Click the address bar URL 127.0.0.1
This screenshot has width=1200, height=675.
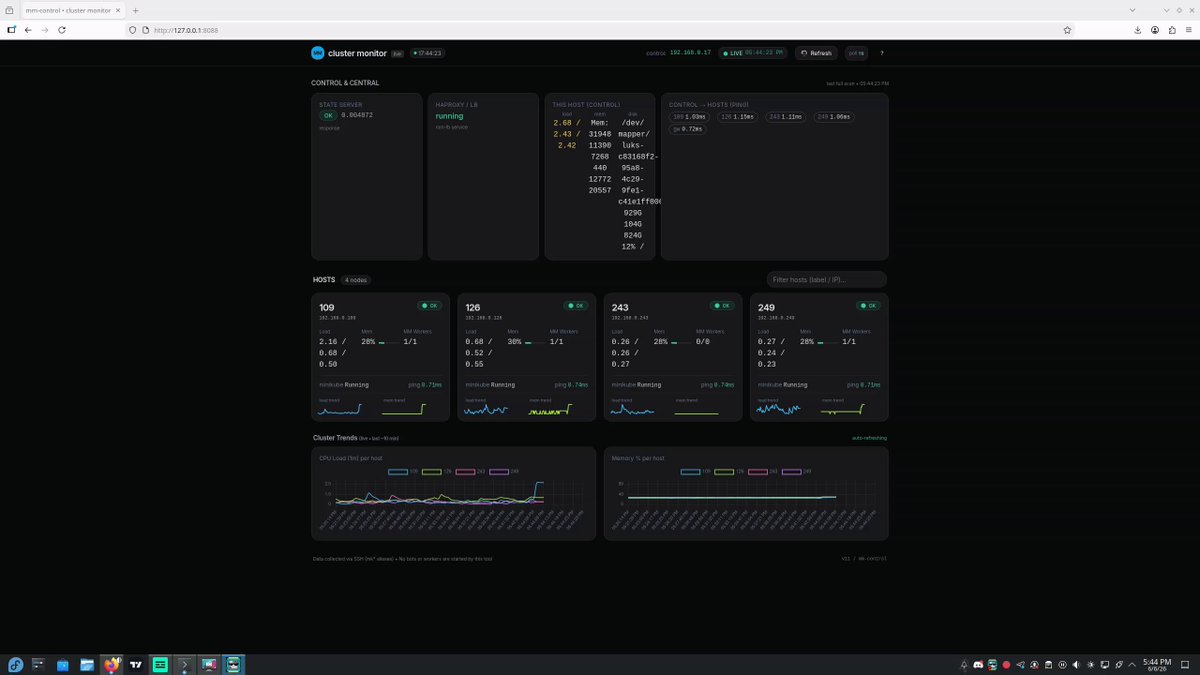(x=185, y=30)
